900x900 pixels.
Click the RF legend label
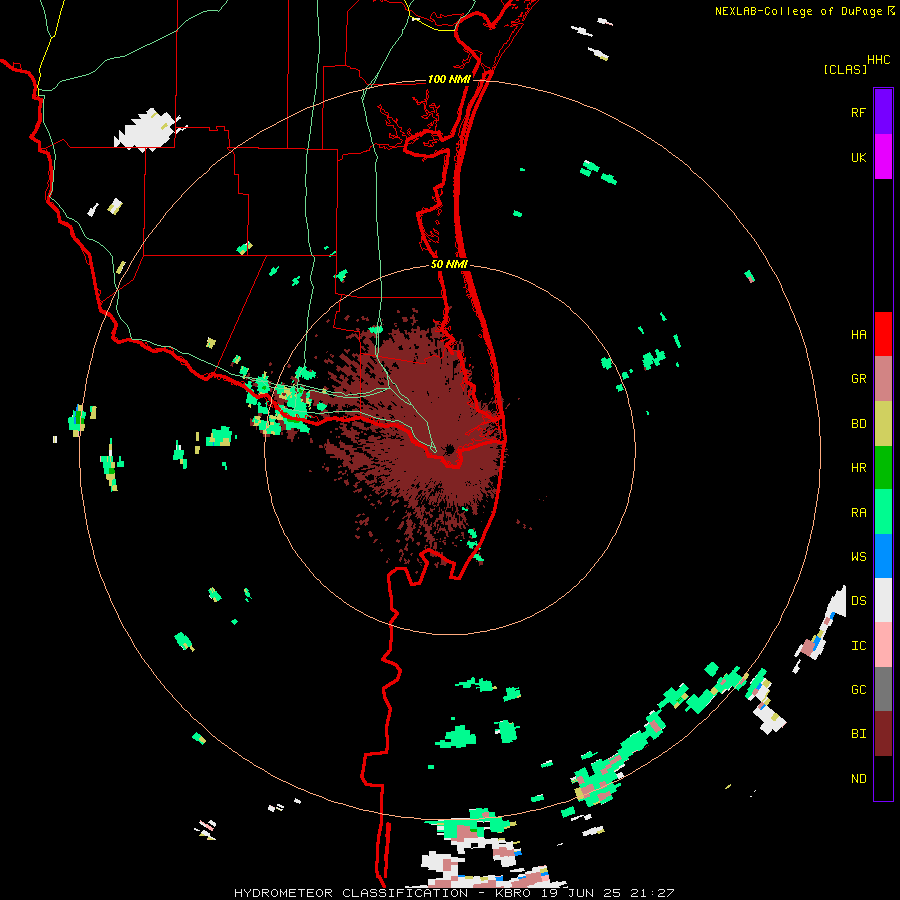point(858,112)
